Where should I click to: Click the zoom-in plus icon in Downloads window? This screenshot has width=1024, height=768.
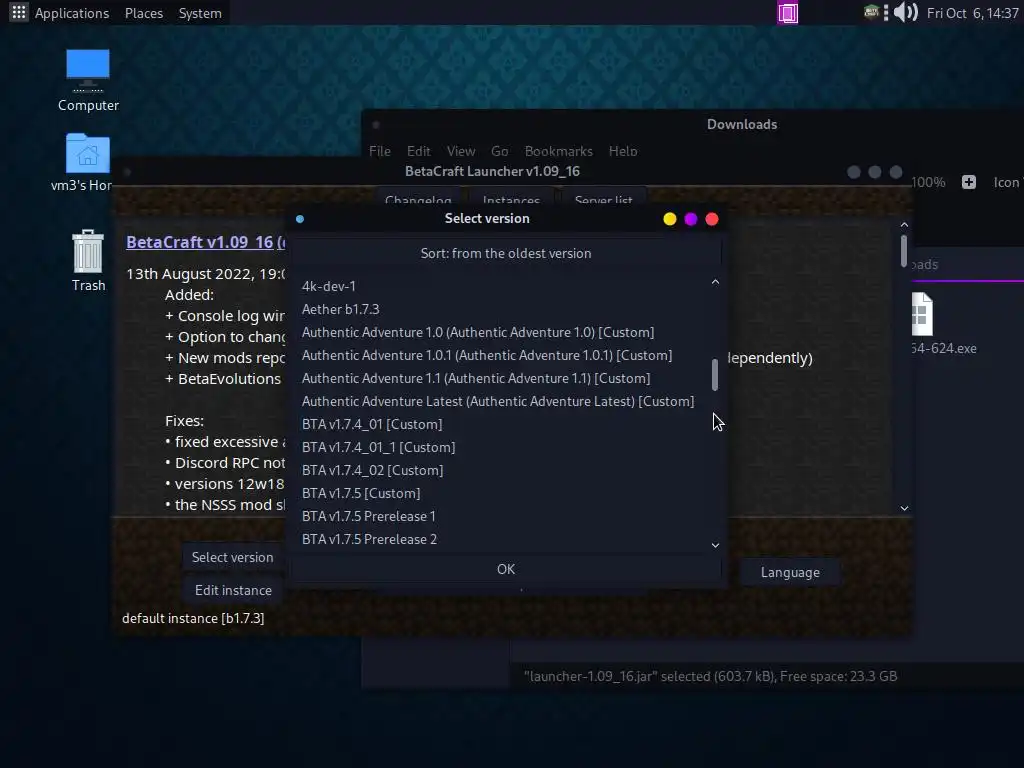[x=968, y=182]
